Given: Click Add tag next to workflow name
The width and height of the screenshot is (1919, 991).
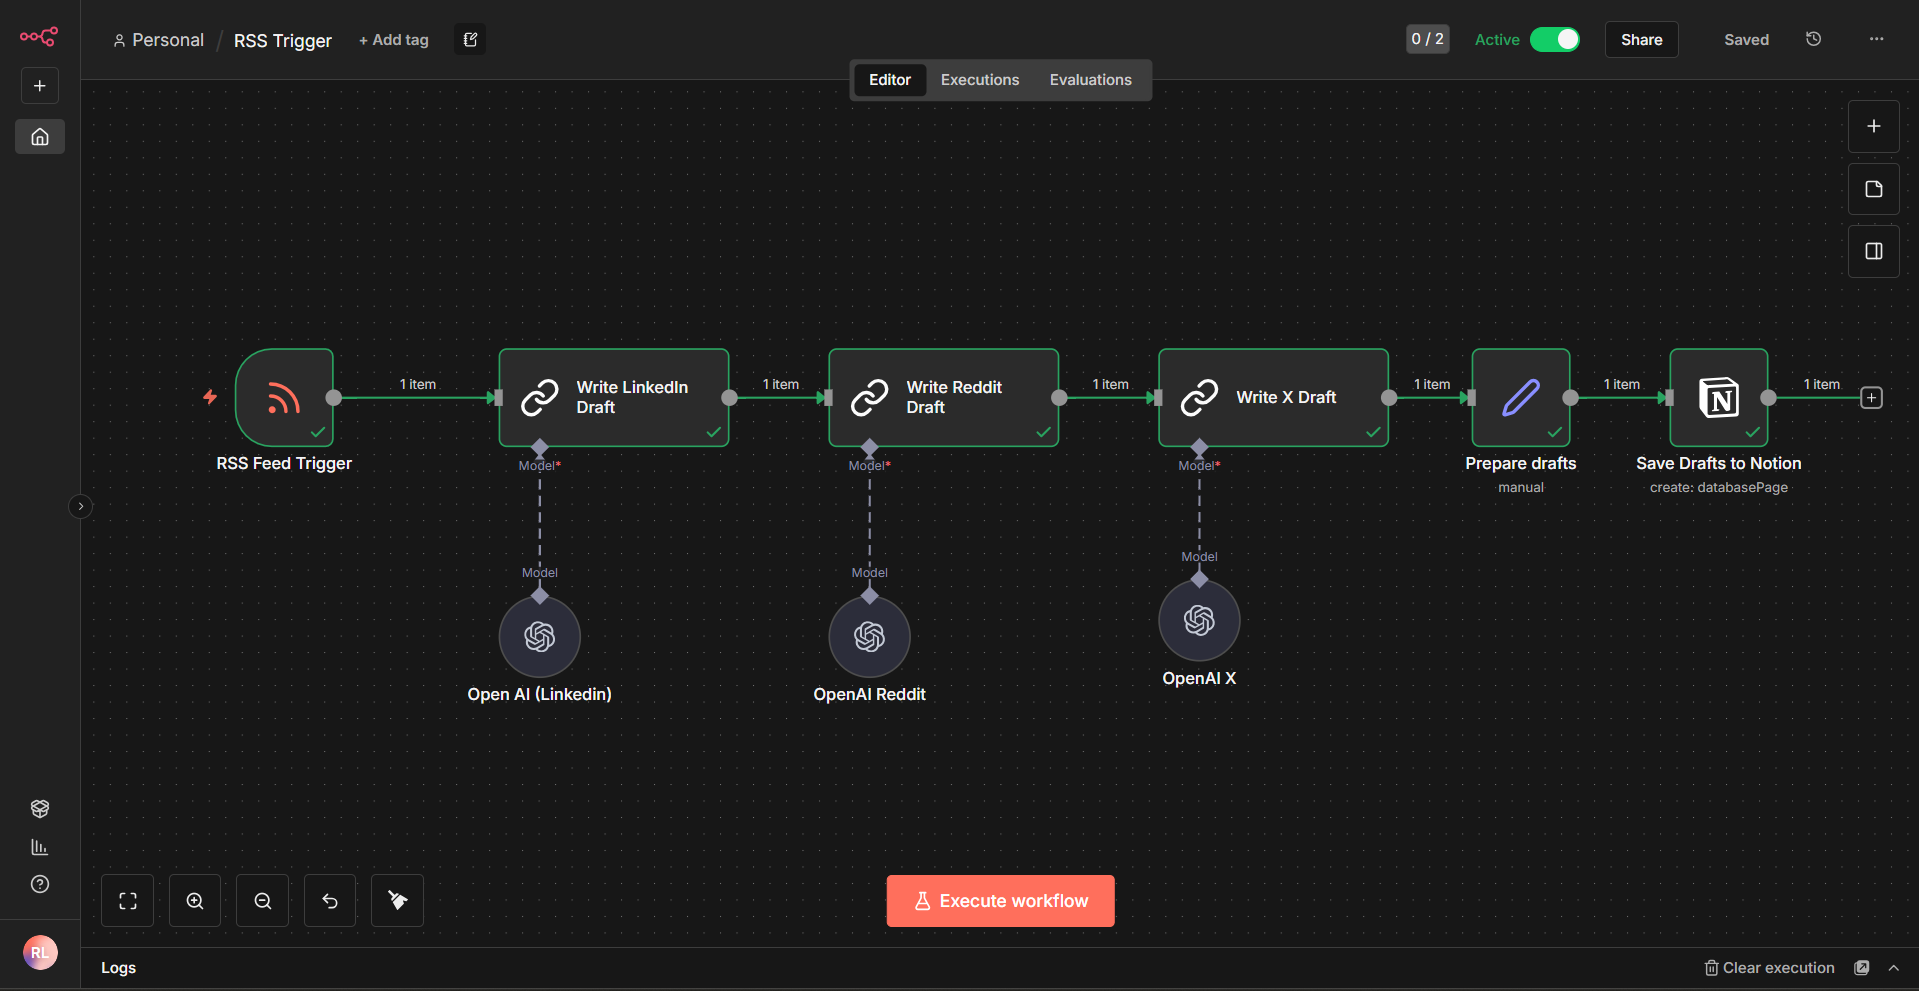Looking at the screenshot, I should click(394, 40).
